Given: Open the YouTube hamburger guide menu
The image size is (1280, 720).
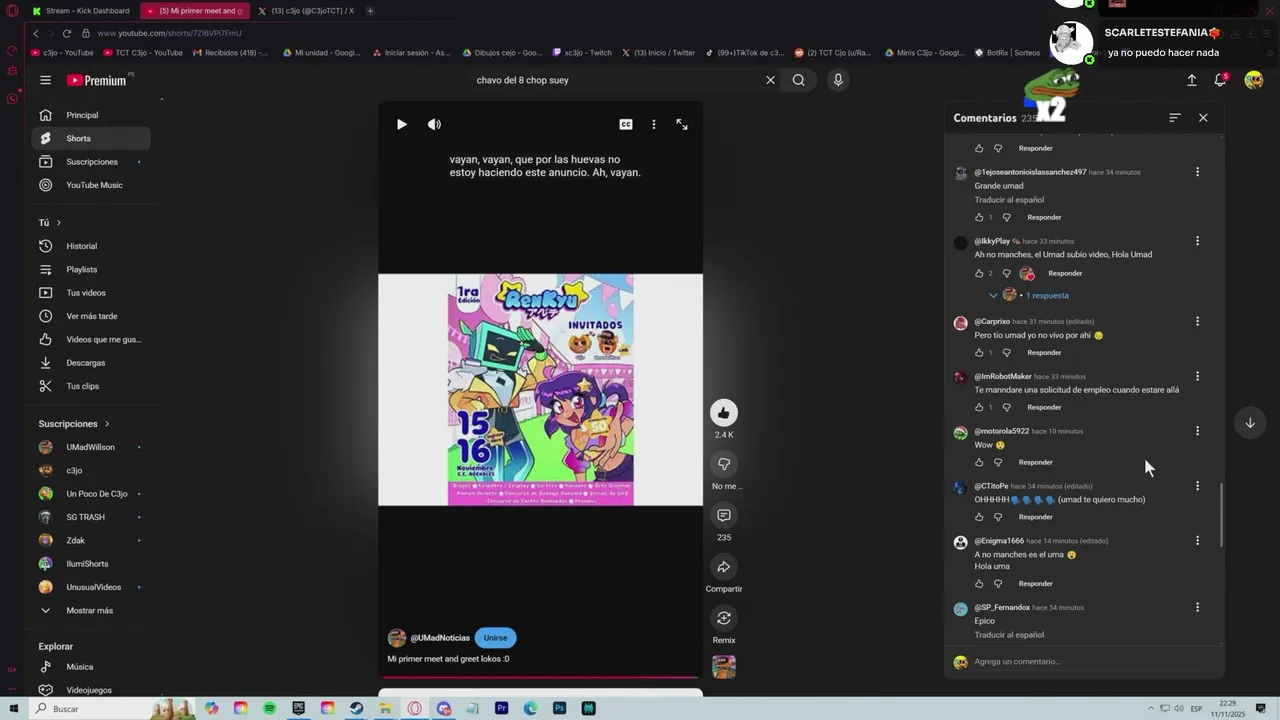Looking at the screenshot, I should 45,80.
